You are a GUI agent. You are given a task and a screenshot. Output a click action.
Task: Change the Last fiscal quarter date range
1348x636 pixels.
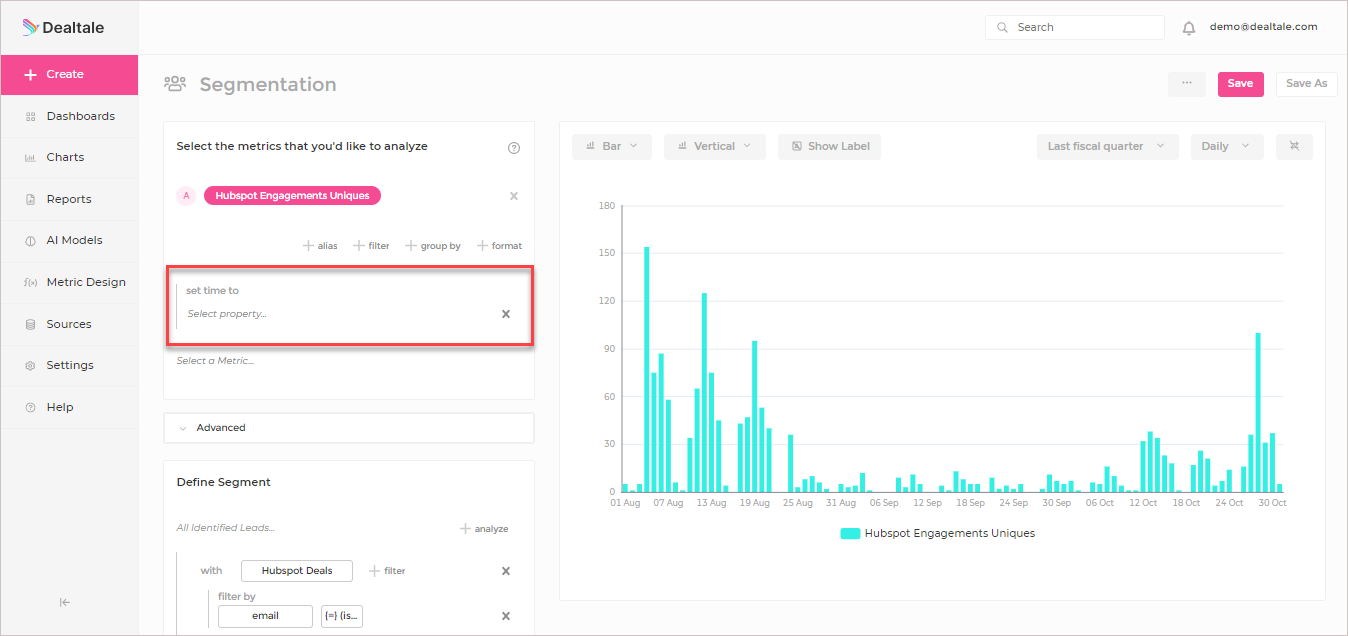click(x=1107, y=146)
